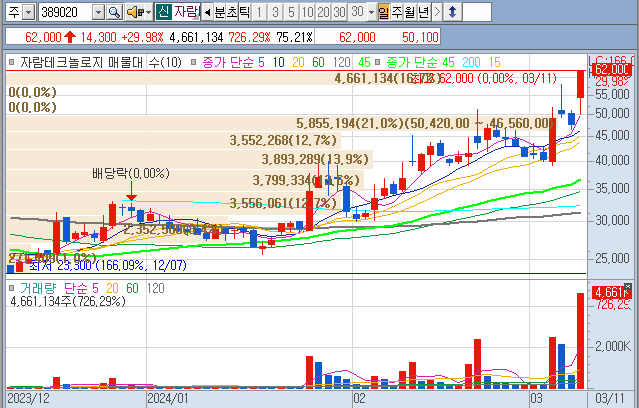Click the empty input box in toolbar

[476, 12]
